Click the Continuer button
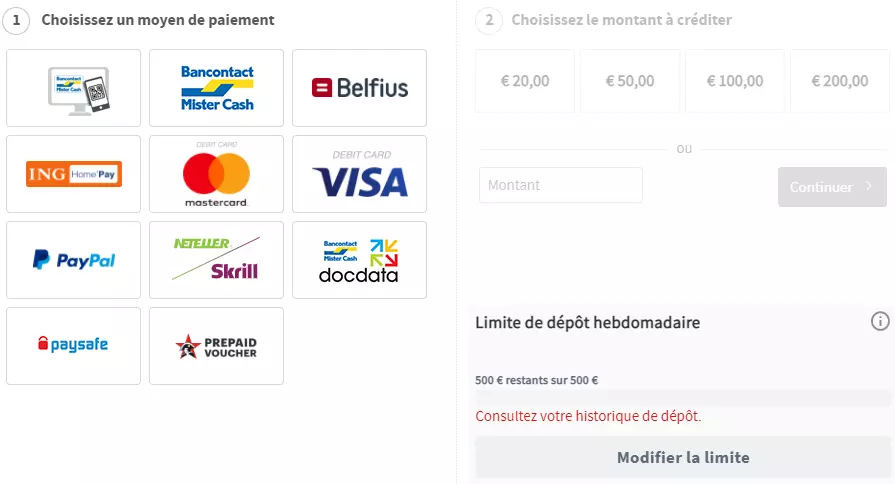 tap(832, 187)
